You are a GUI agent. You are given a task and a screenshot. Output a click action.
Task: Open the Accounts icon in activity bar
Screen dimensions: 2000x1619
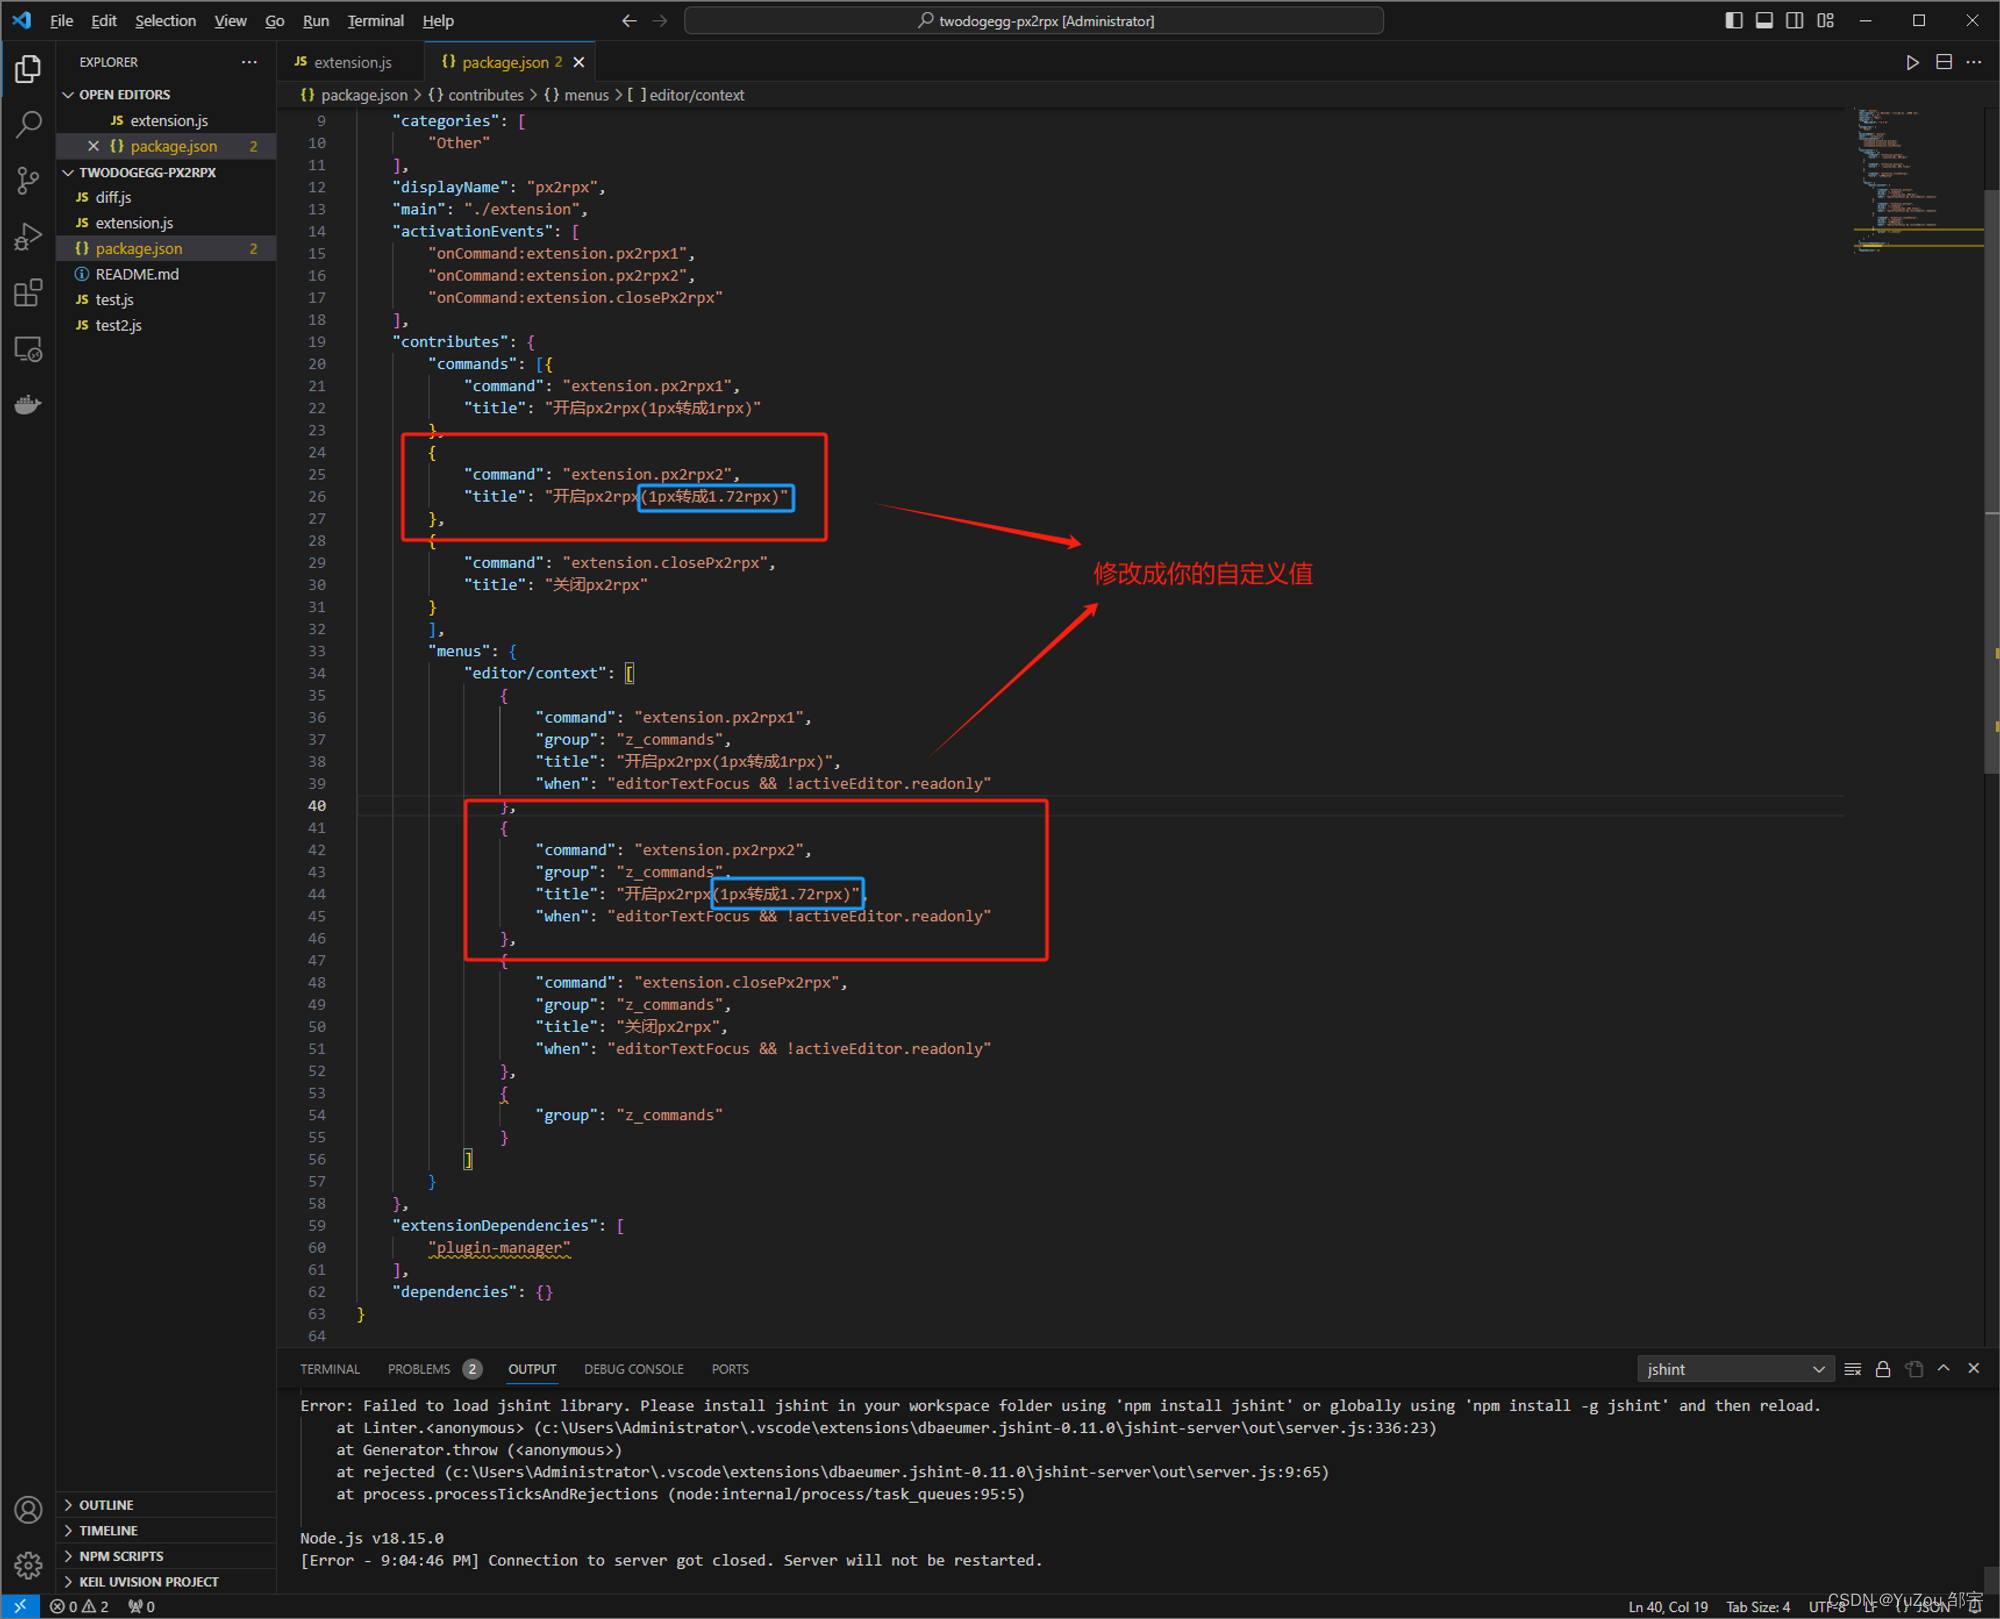point(28,1509)
